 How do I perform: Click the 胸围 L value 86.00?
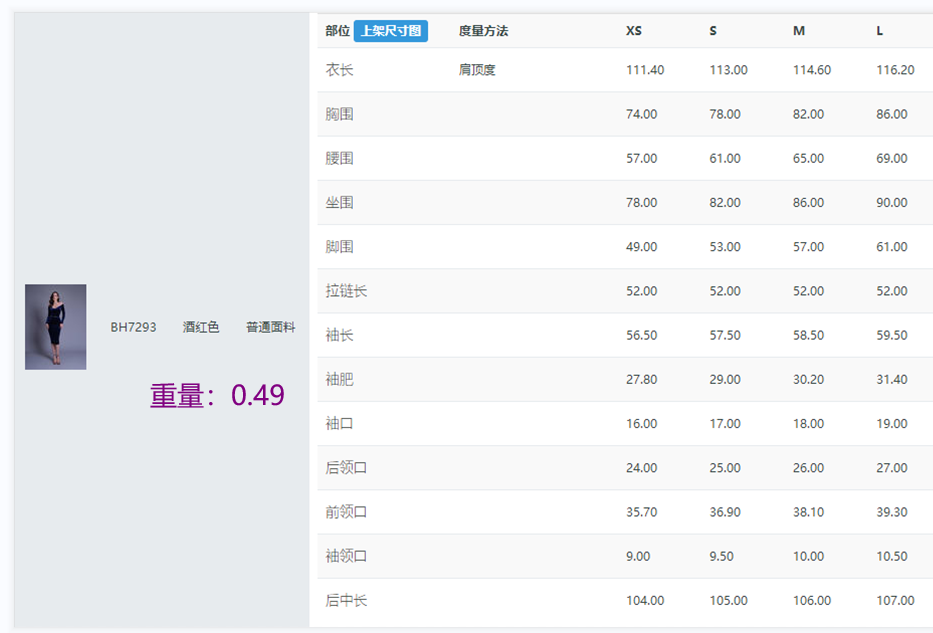tap(892, 114)
